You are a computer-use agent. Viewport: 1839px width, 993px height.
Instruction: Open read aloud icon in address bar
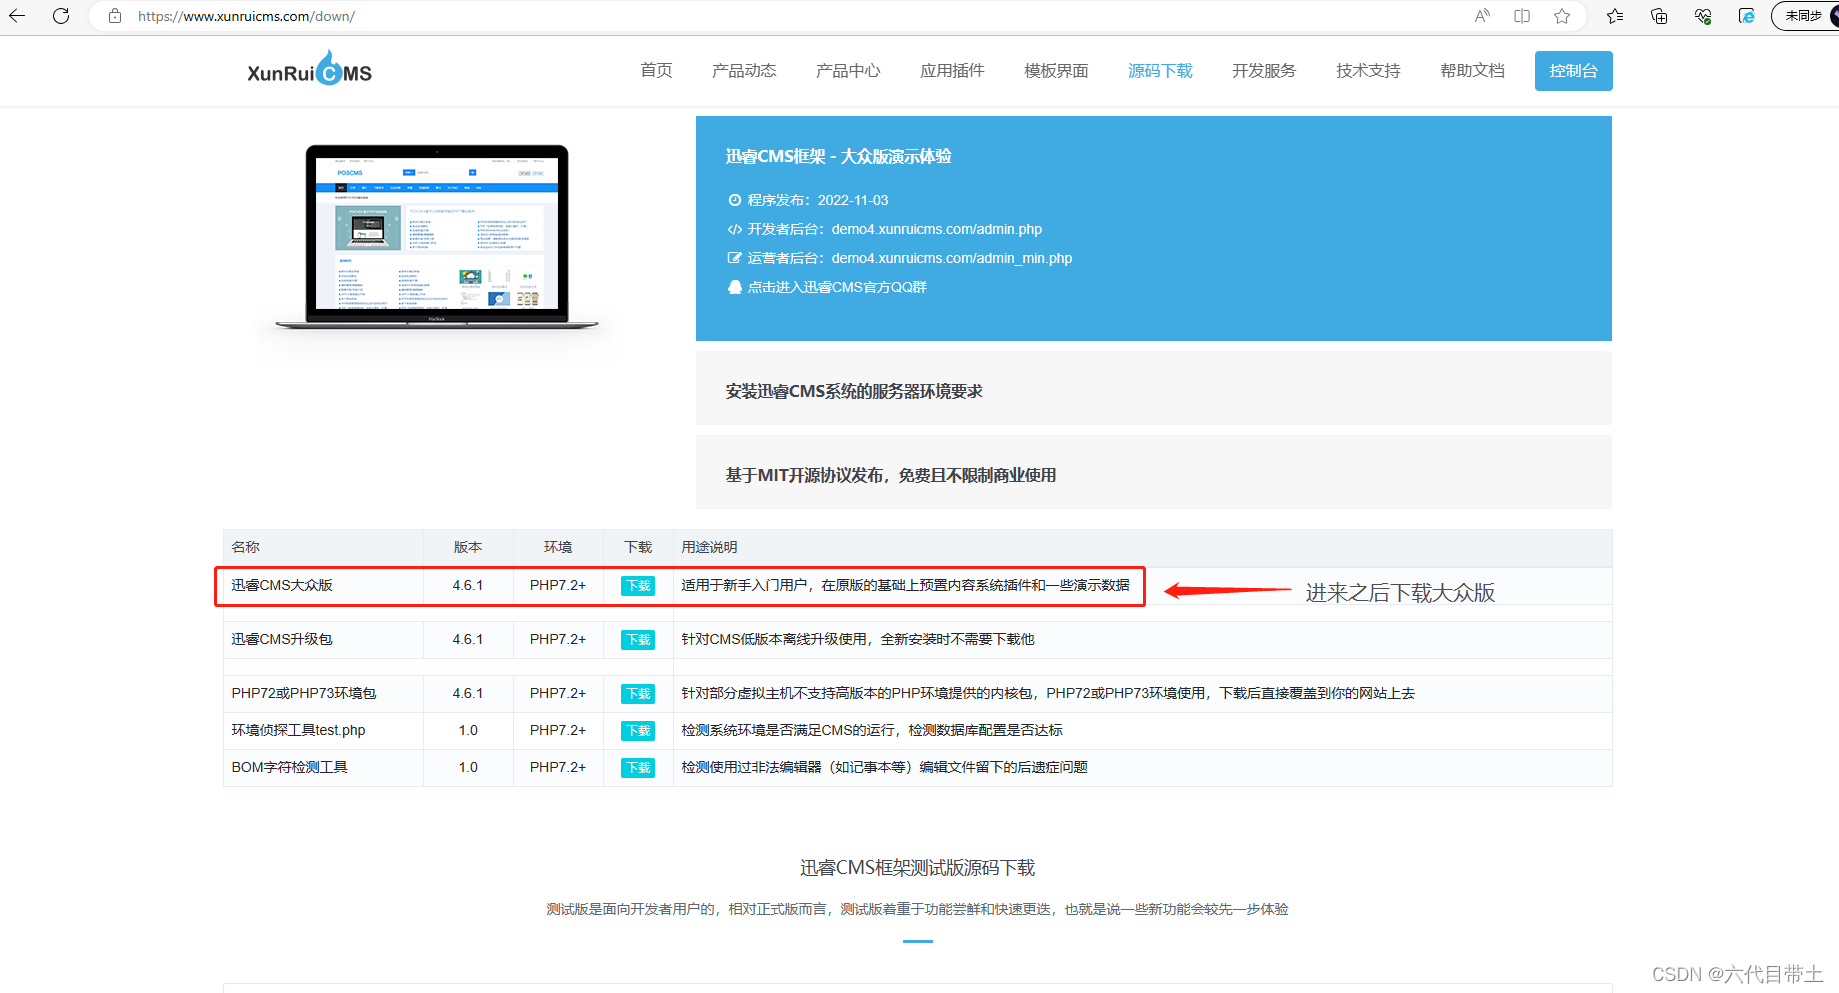coord(1482,16)
